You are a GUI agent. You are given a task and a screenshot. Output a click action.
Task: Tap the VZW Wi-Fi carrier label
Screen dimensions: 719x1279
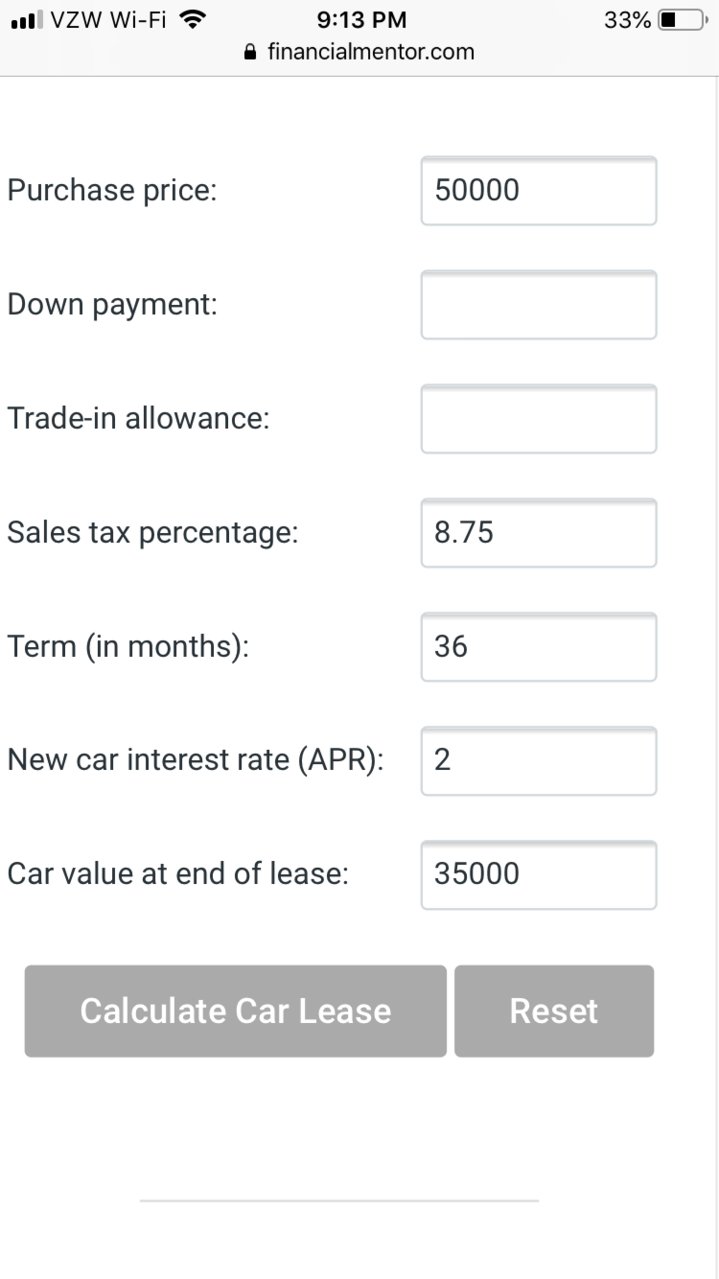tap(109, 20)
